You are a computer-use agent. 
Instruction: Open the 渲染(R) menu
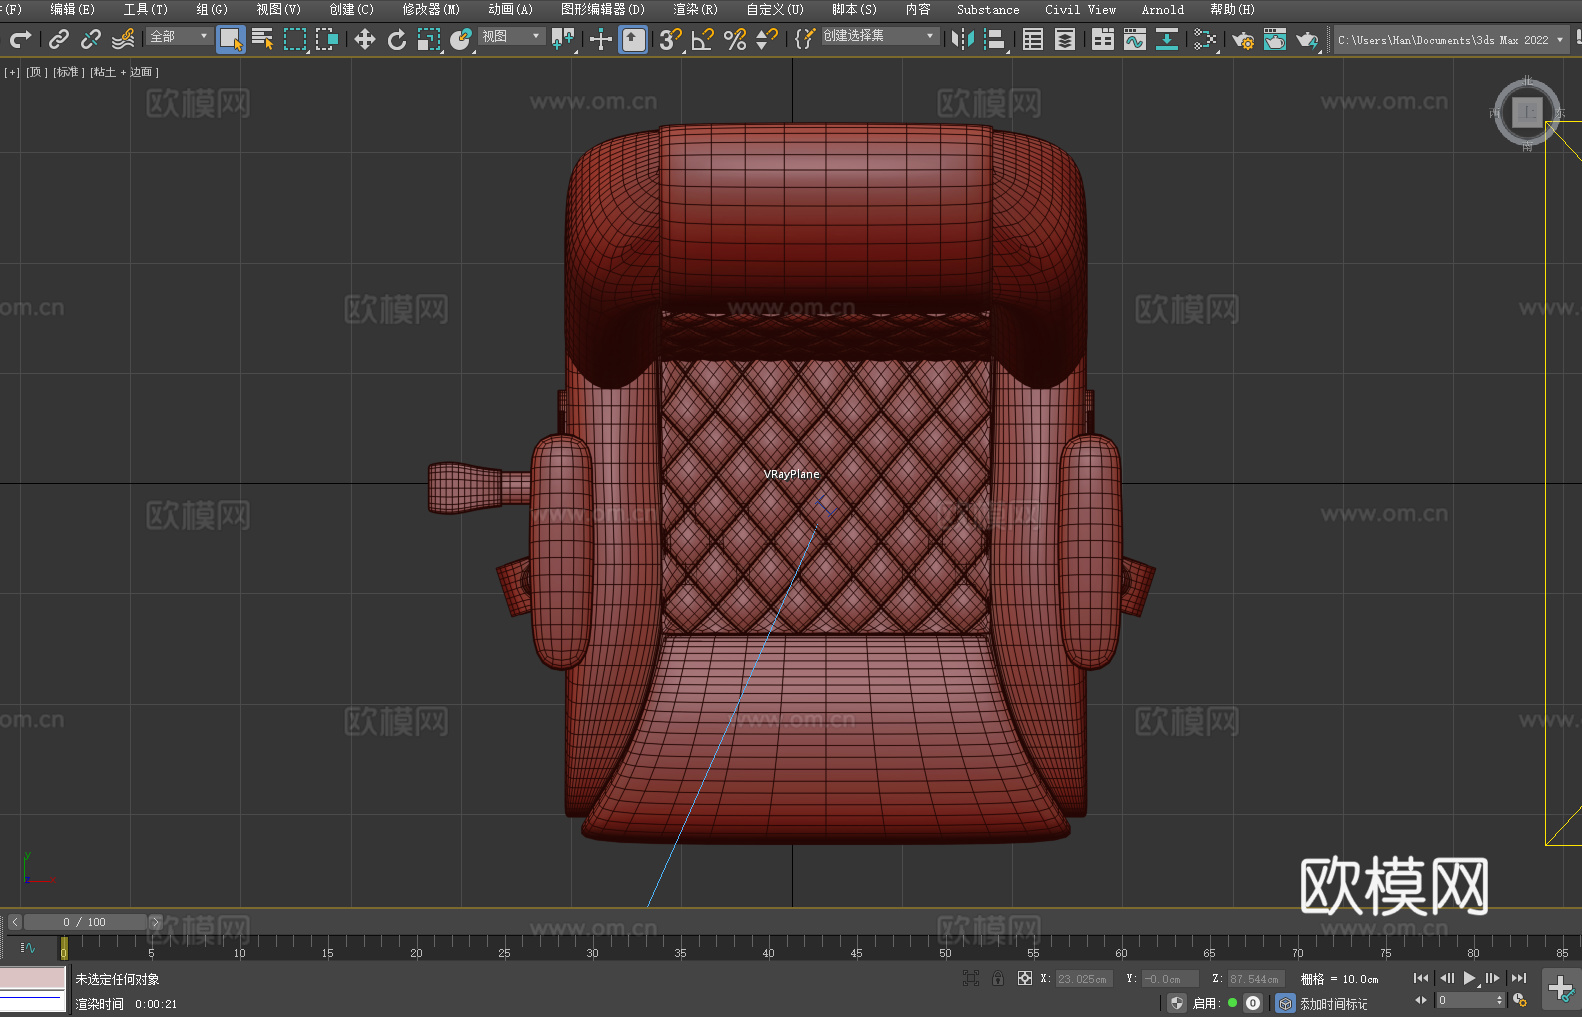click(x=695, y=9)
